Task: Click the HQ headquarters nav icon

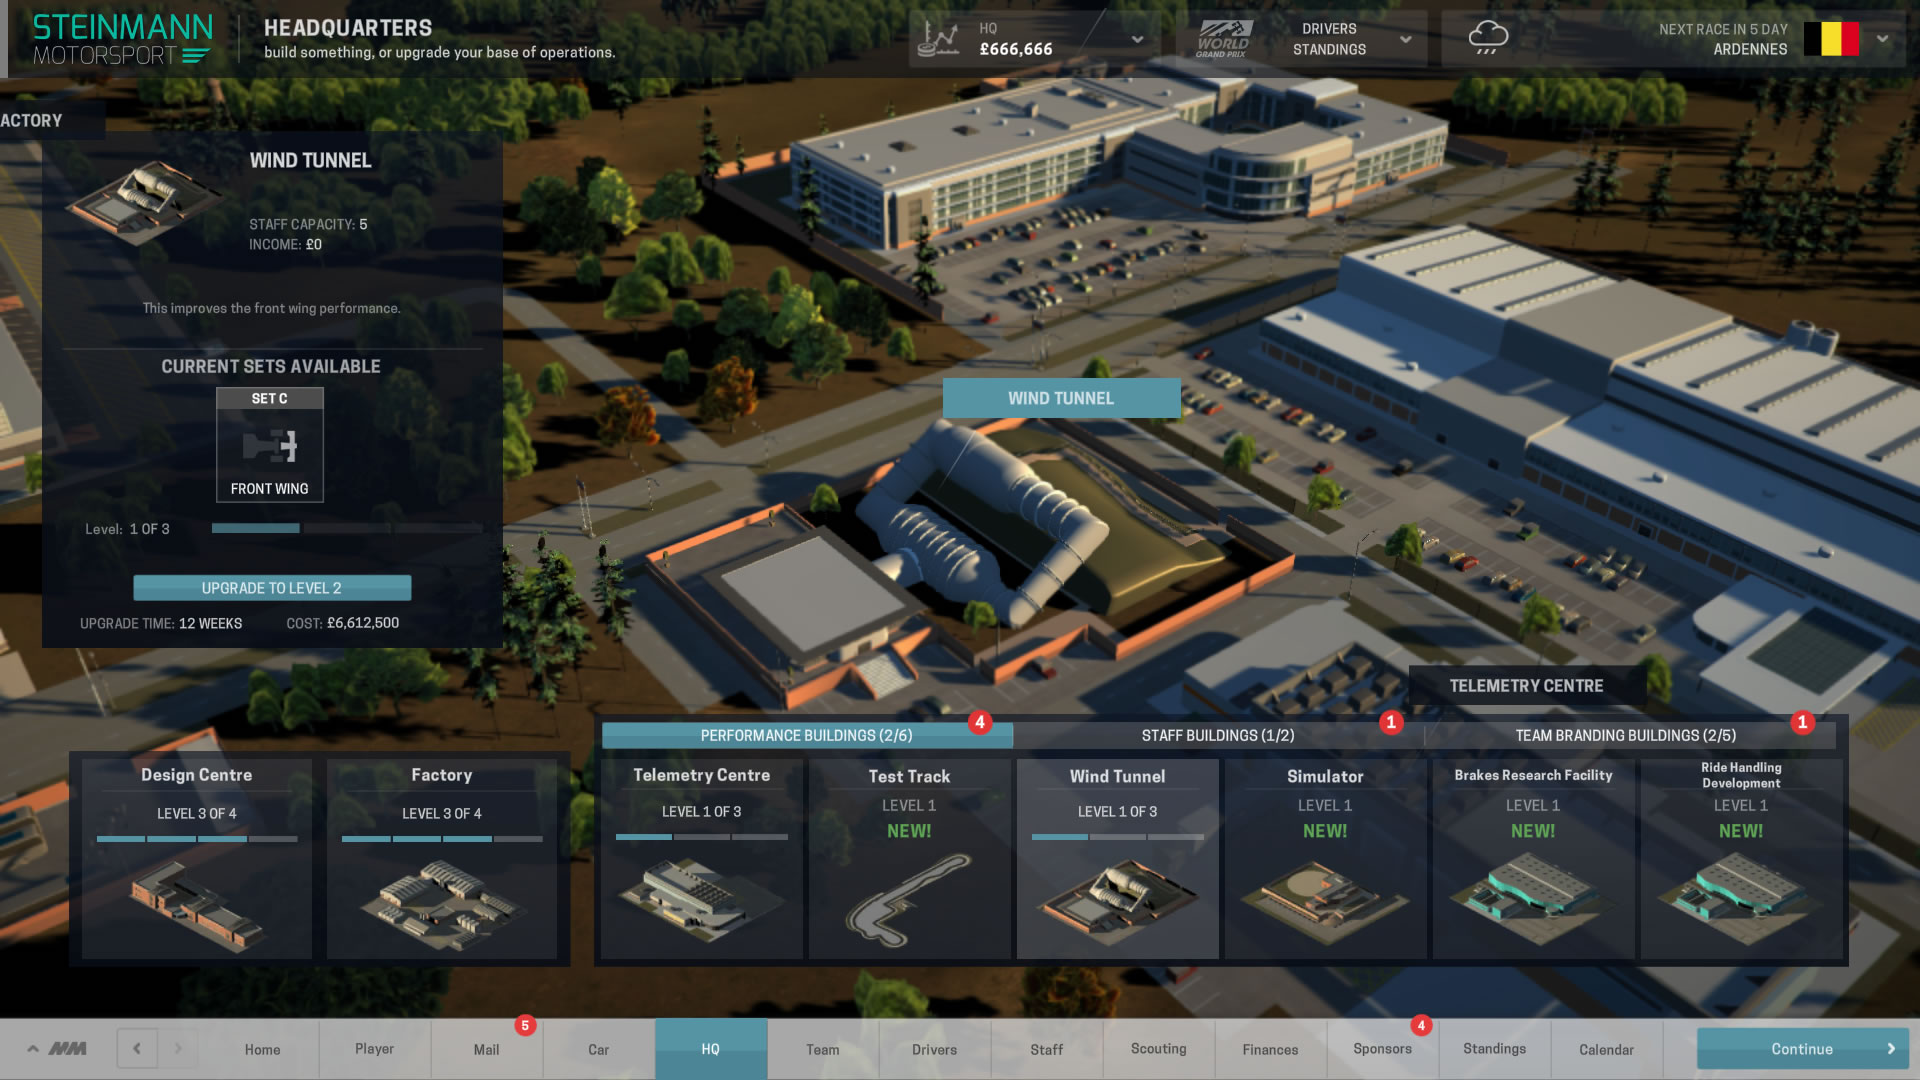Action: click(x=711, y=1048)
